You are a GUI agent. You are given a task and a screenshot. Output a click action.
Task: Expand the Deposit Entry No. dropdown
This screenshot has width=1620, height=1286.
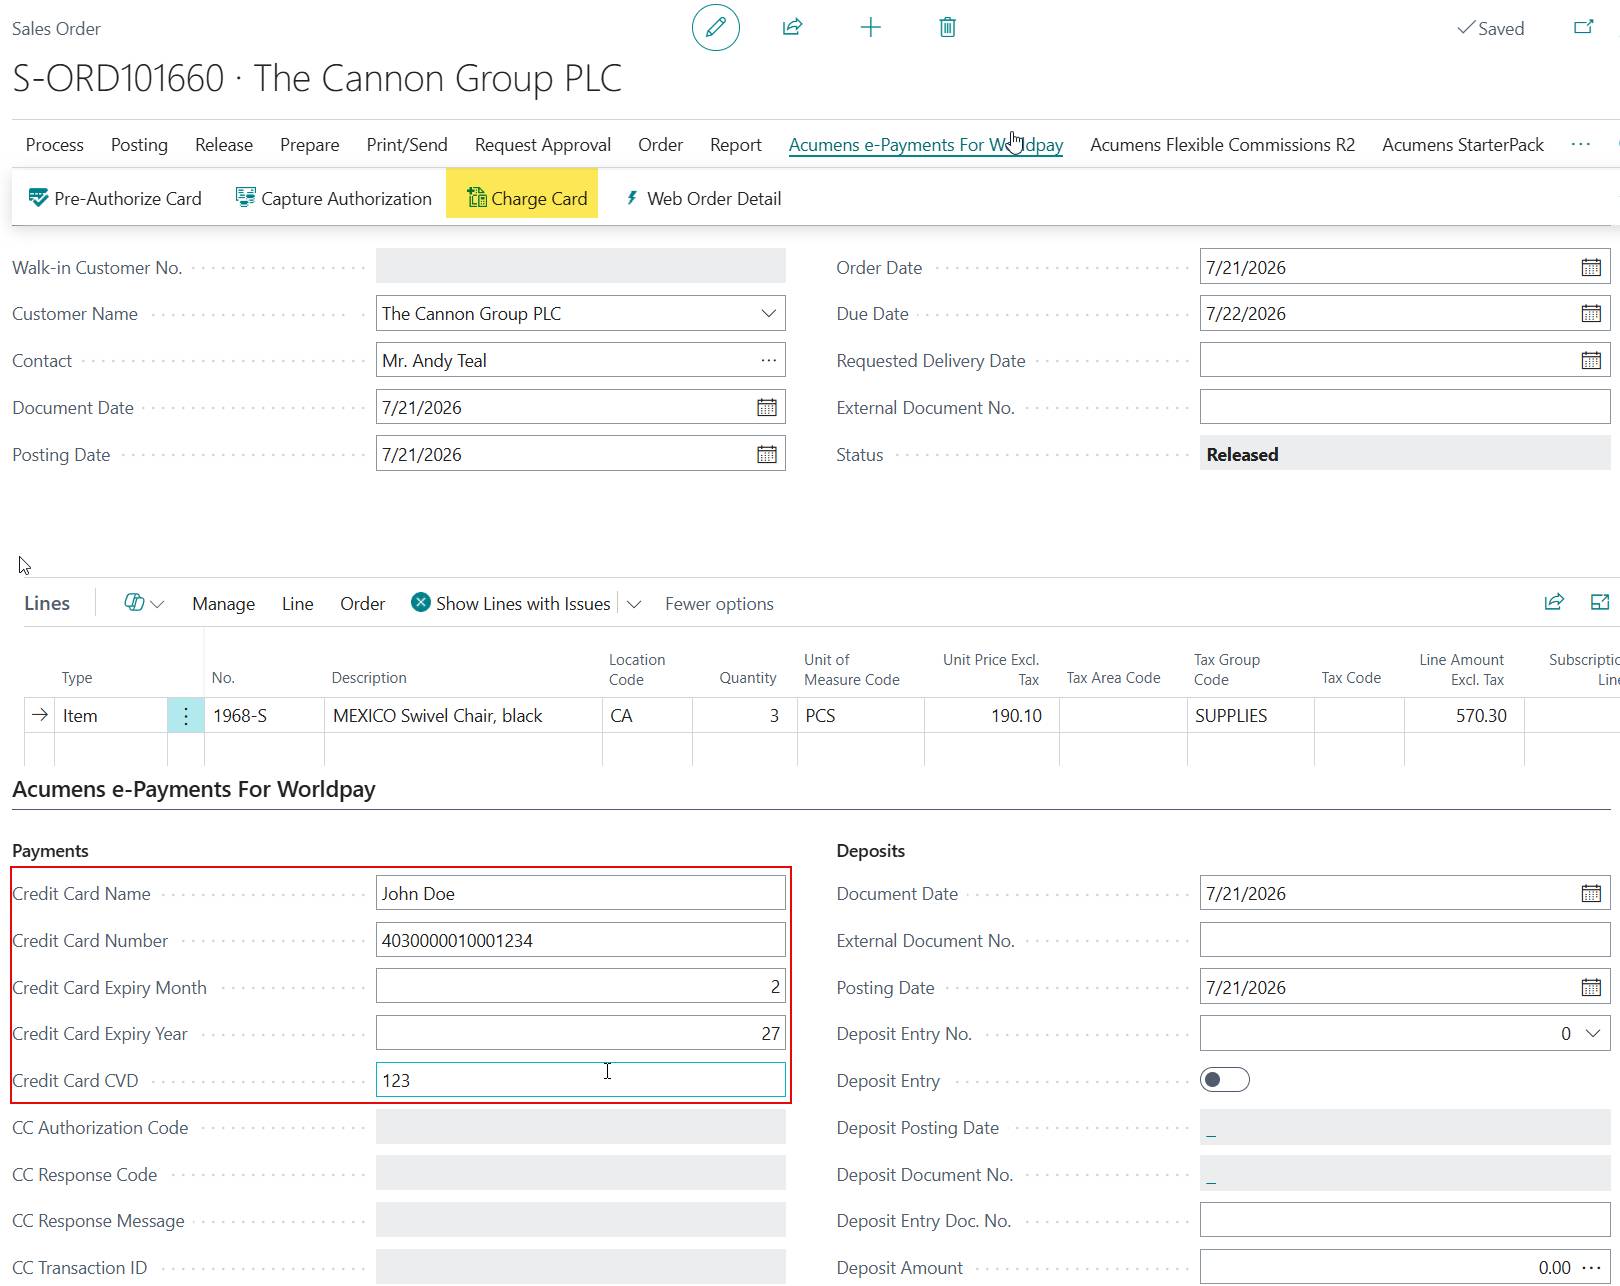(1593, 1034)
